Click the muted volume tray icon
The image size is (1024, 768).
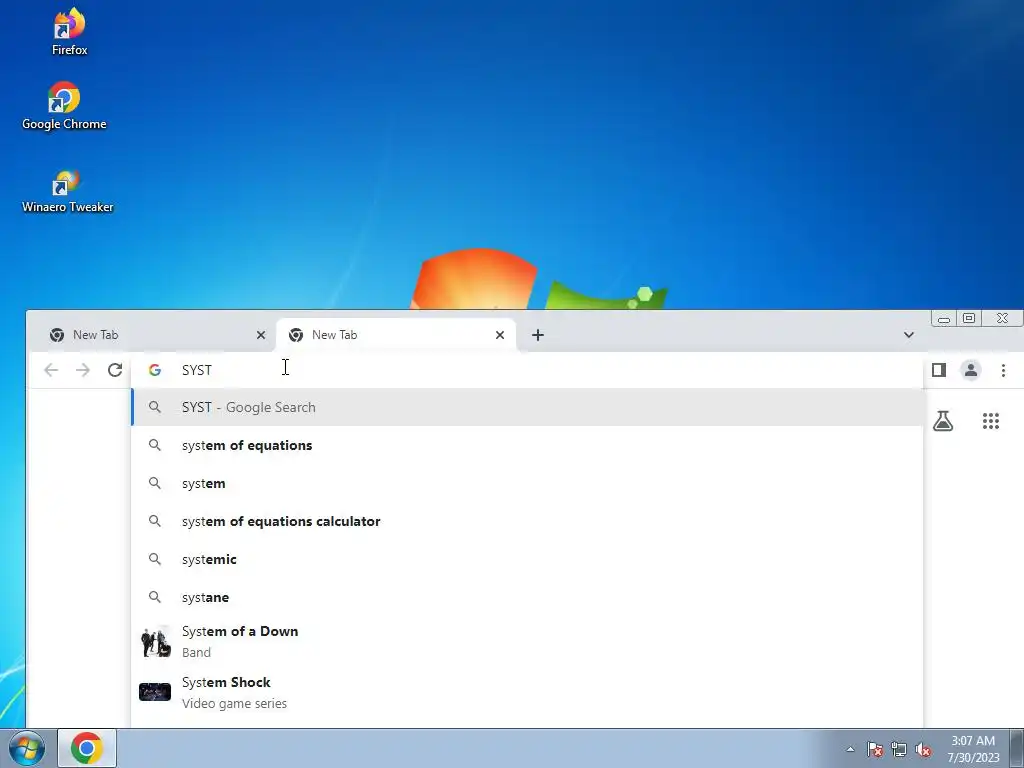click(x=923, y=749)
